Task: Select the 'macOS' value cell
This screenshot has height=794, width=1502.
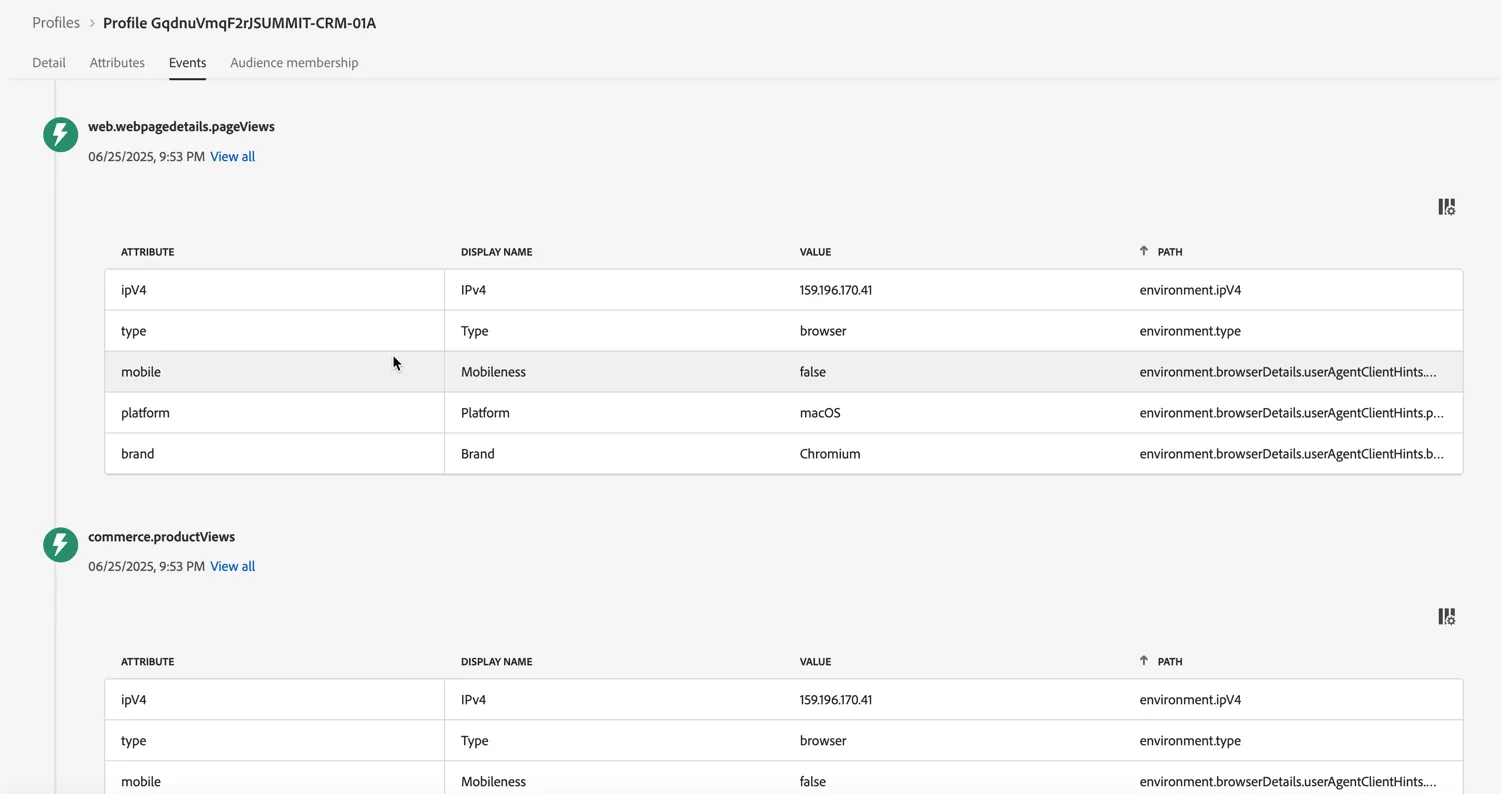Action: pos(820,412)
